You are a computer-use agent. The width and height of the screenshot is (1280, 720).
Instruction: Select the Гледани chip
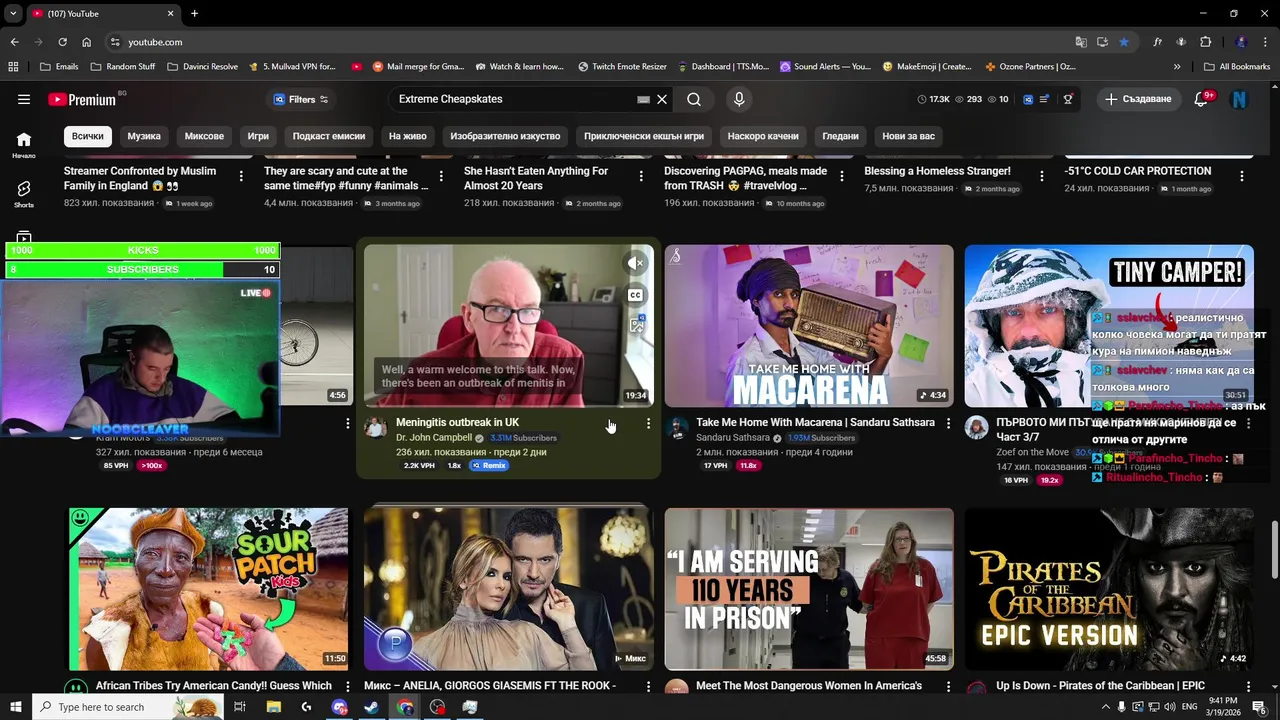click(x=840, y=136)
